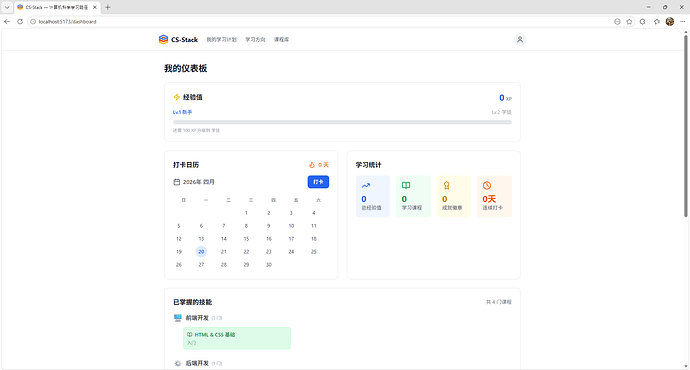Viewport: 690px width, 370px height.
Task: Click the 前端开发 skill category heading
Action: pyautogui.click(x=197, y=318)
